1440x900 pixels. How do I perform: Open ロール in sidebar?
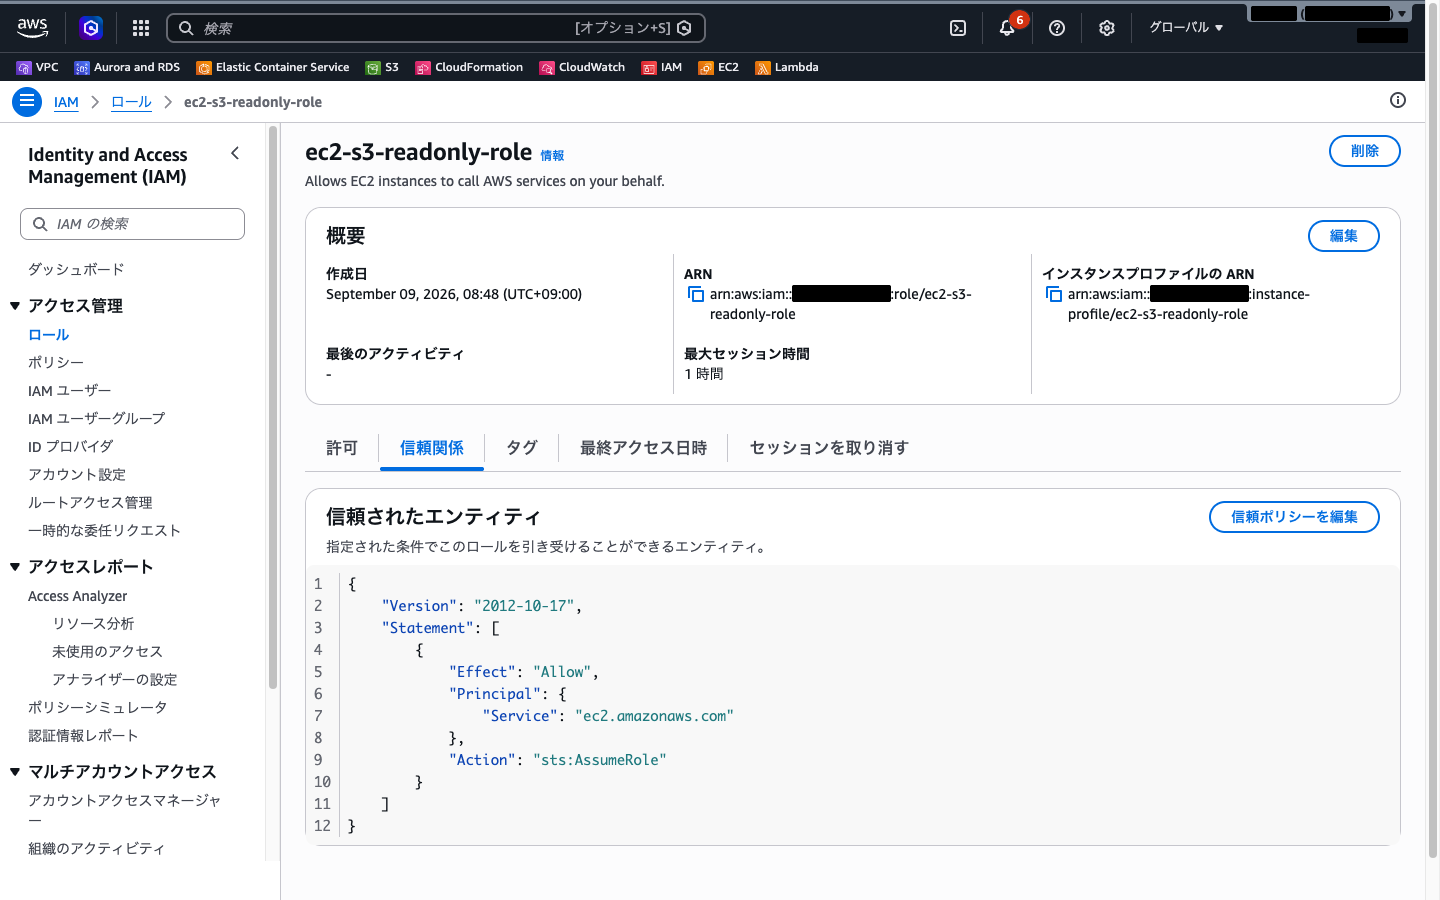coord(48,335)
